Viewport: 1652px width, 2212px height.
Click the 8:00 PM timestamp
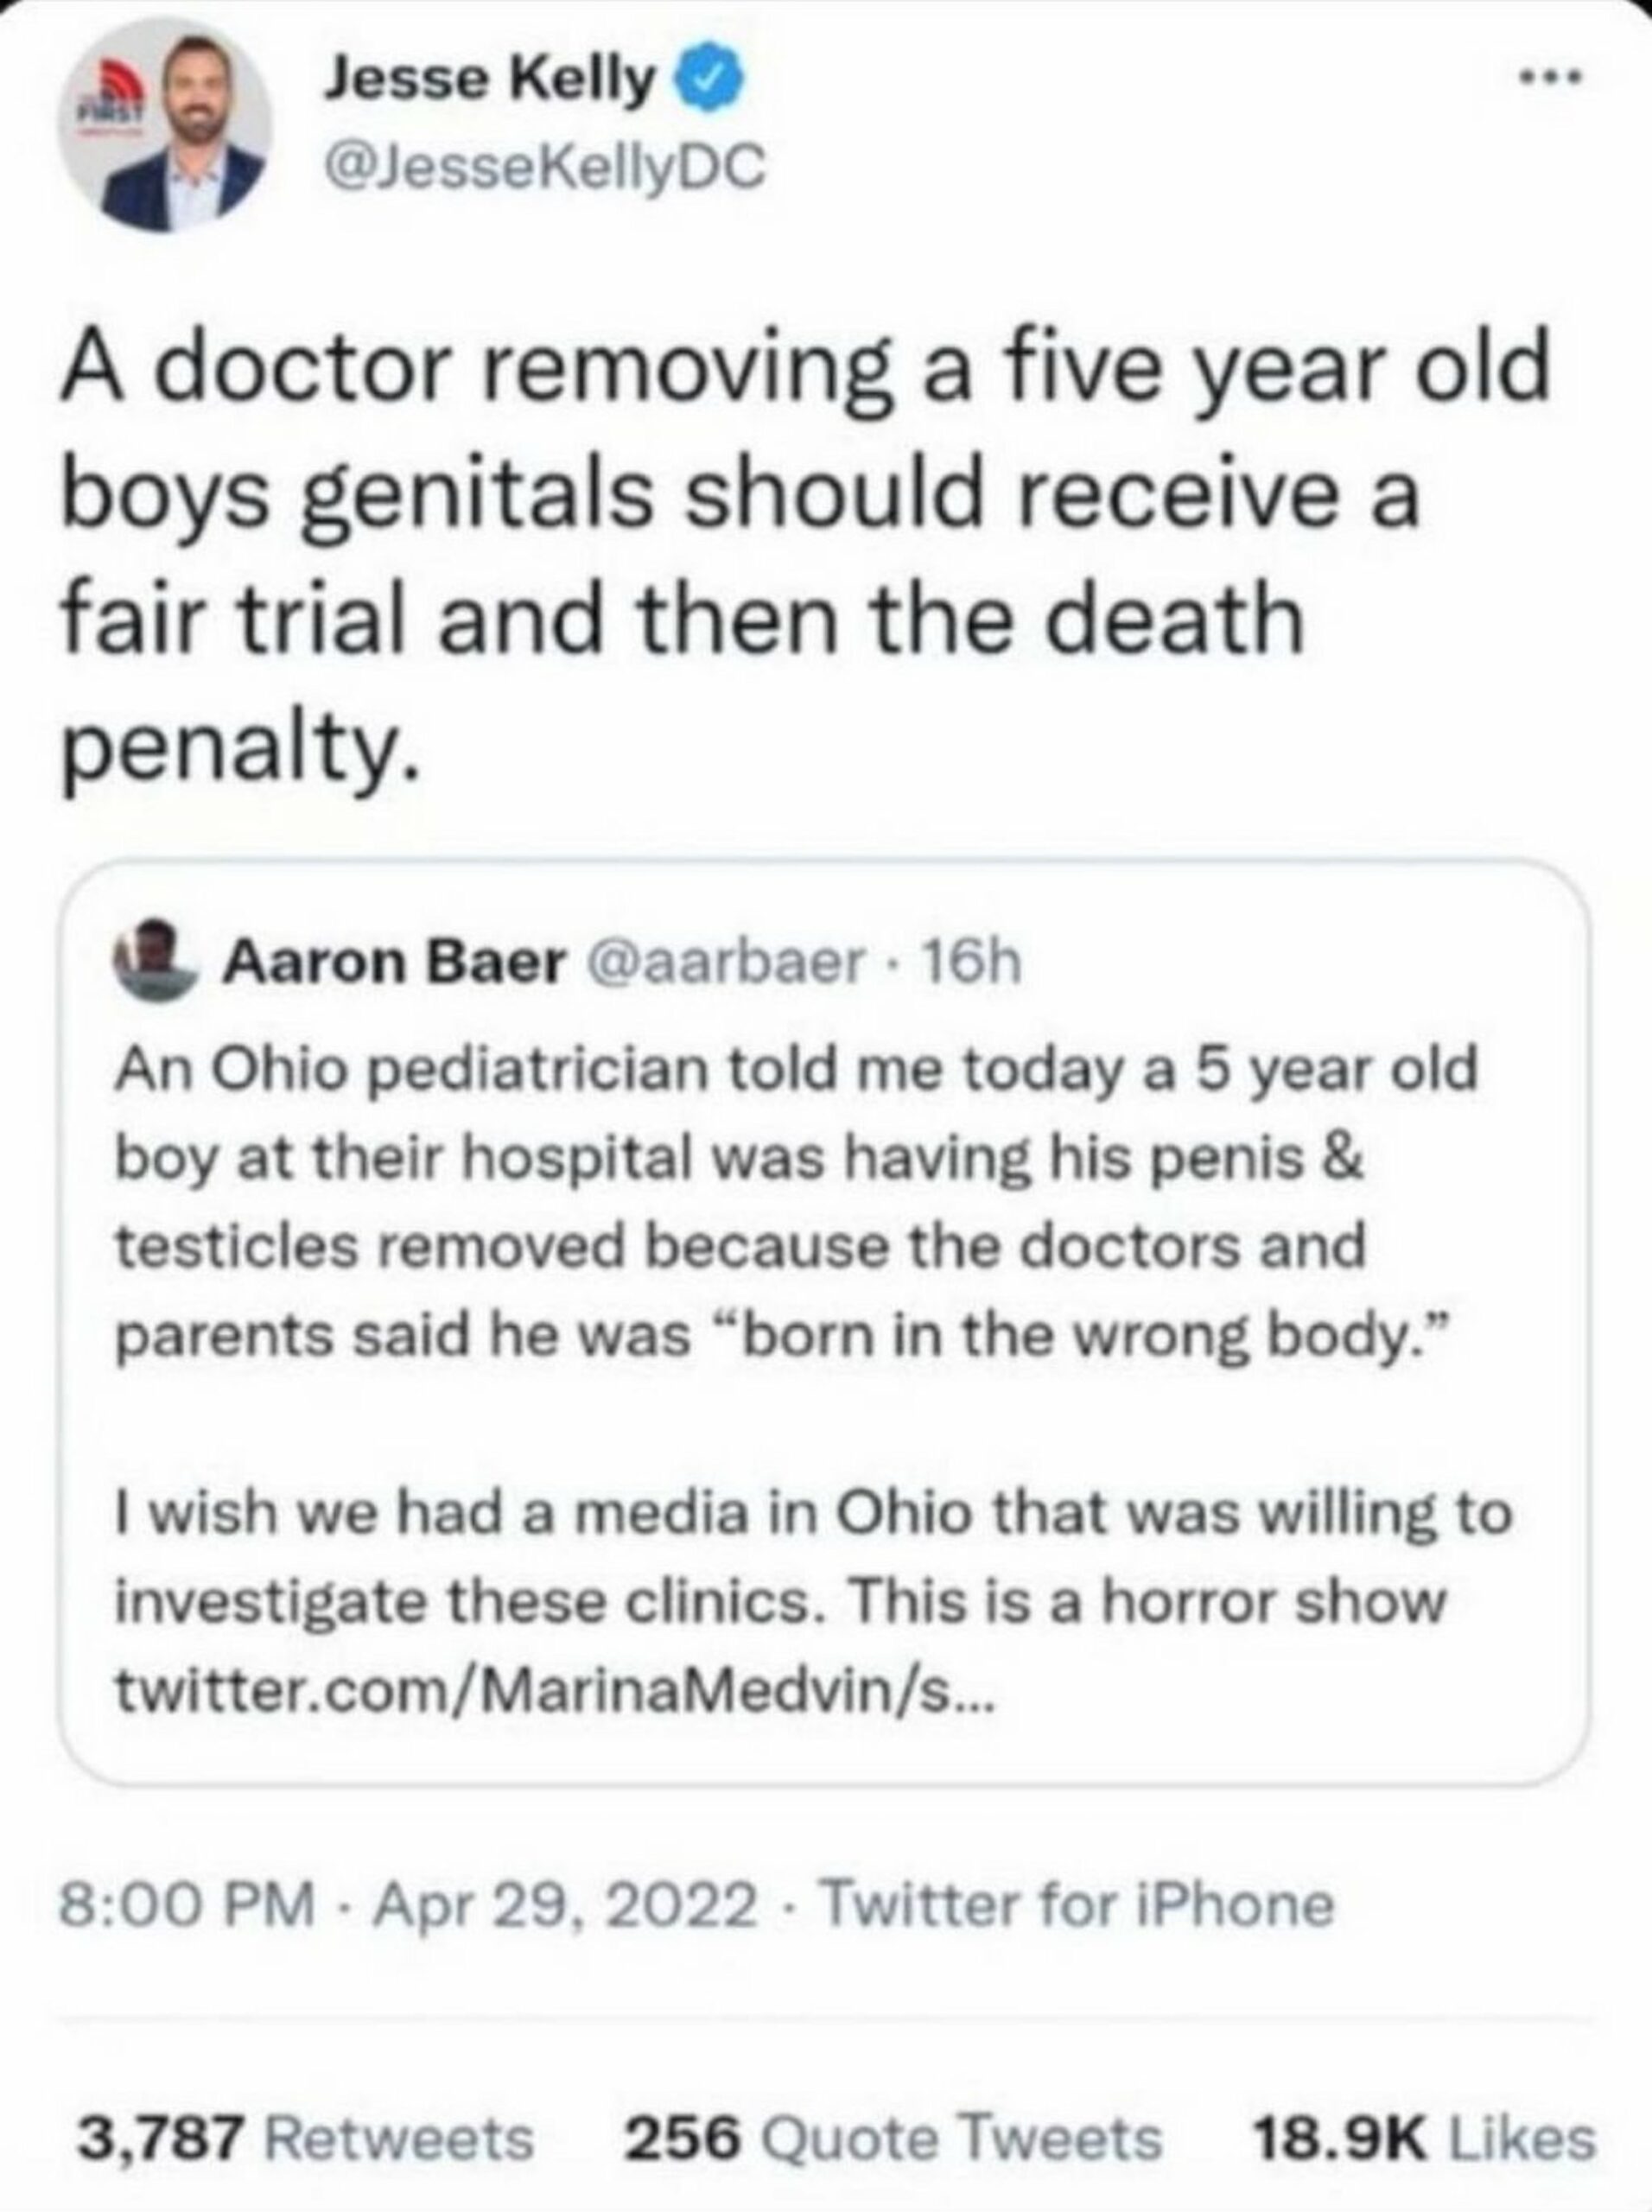click(186, 1905)
